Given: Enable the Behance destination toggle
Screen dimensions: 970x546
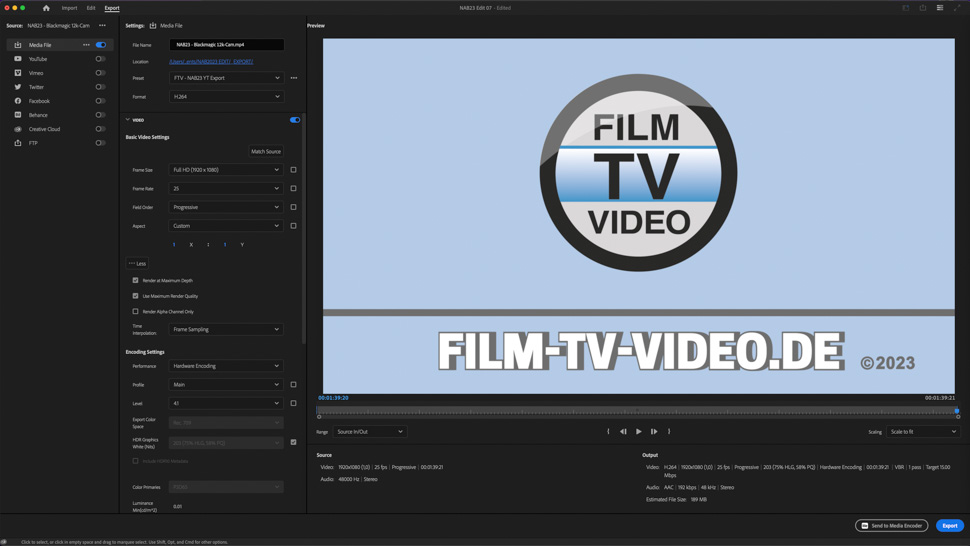Looking at the screenshot, I should (100, 115).
